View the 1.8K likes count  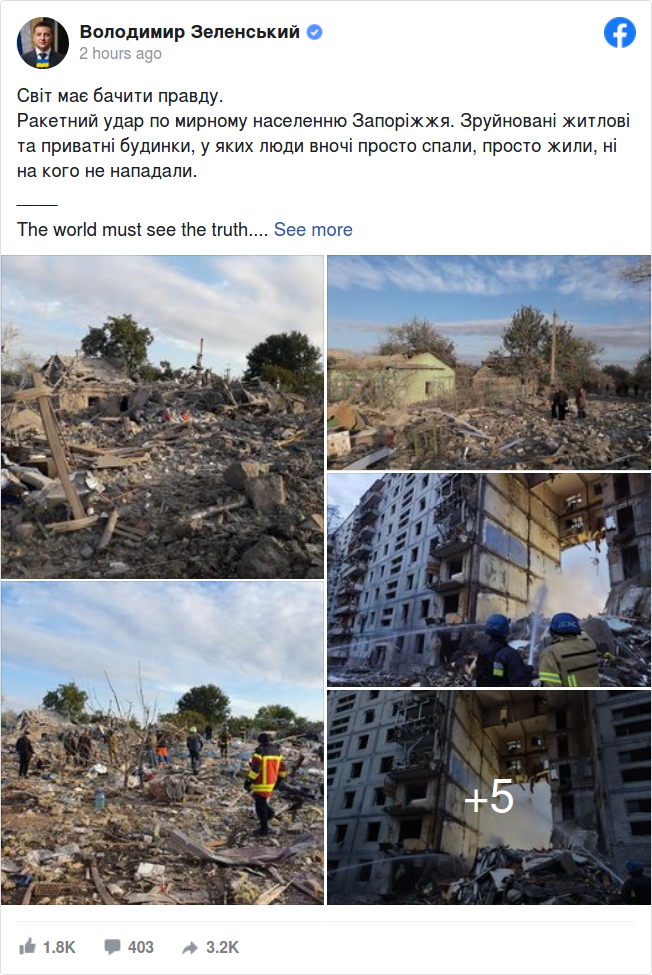tap(59, 947)
